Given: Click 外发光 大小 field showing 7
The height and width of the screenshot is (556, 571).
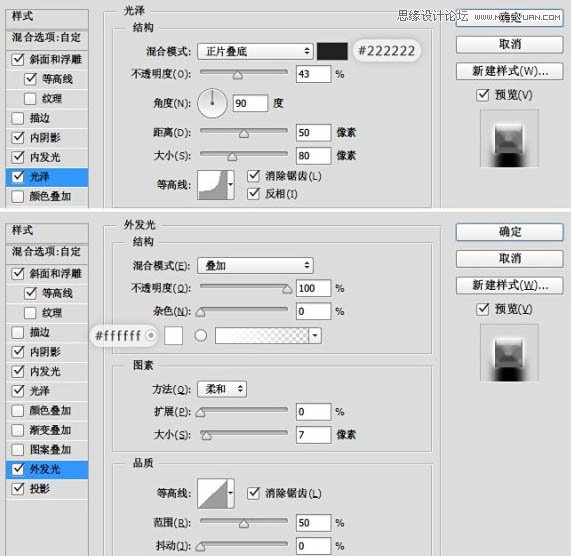Looking at the screenshot, I should [314, 435].
